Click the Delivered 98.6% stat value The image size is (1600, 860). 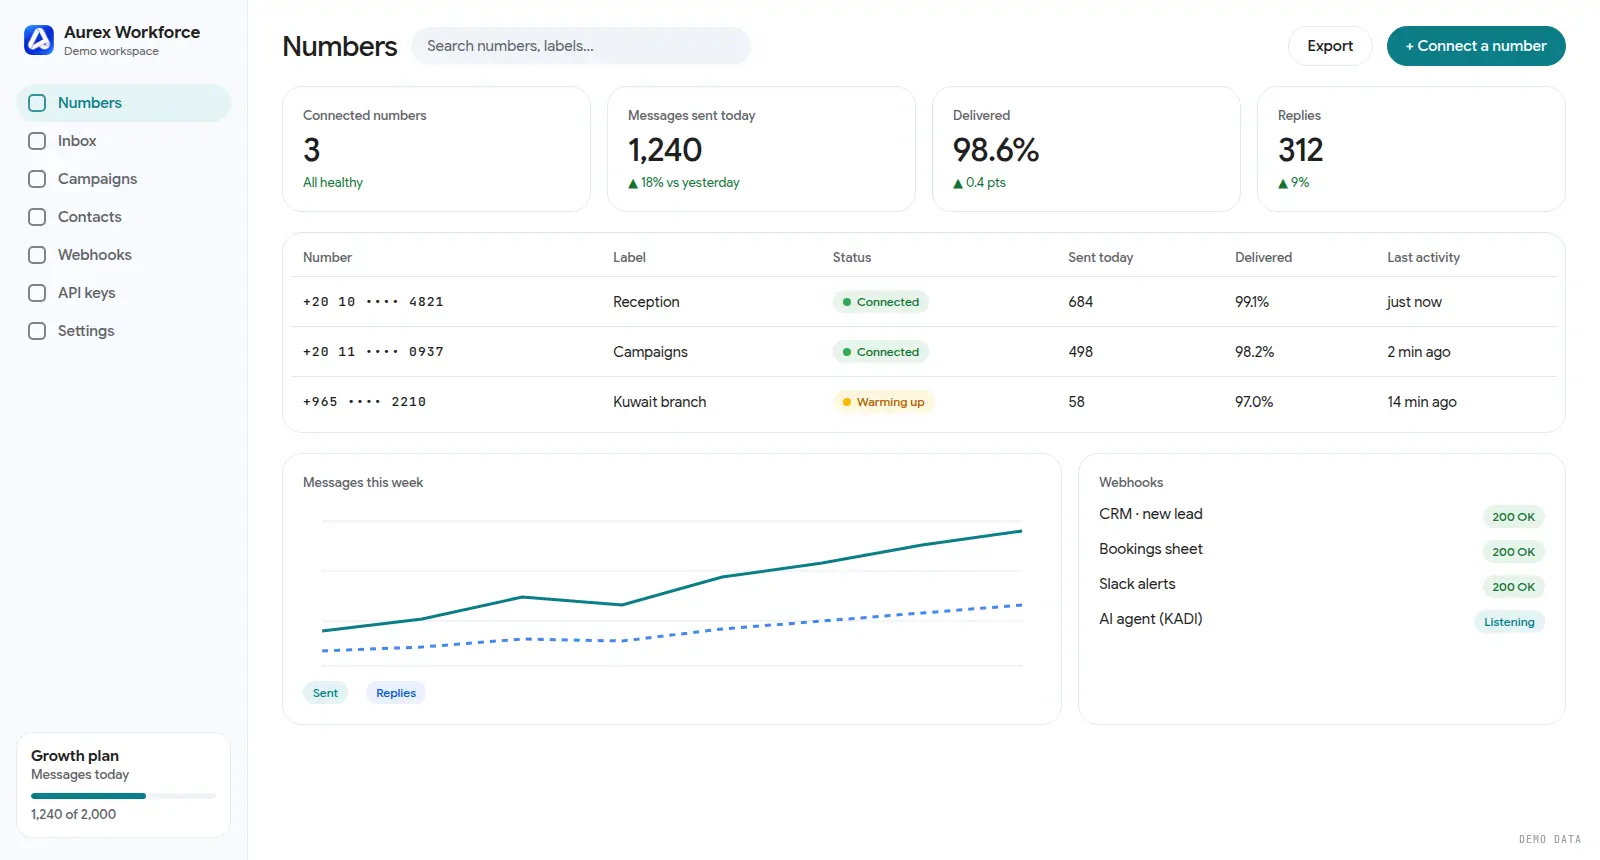coord(996,150)
